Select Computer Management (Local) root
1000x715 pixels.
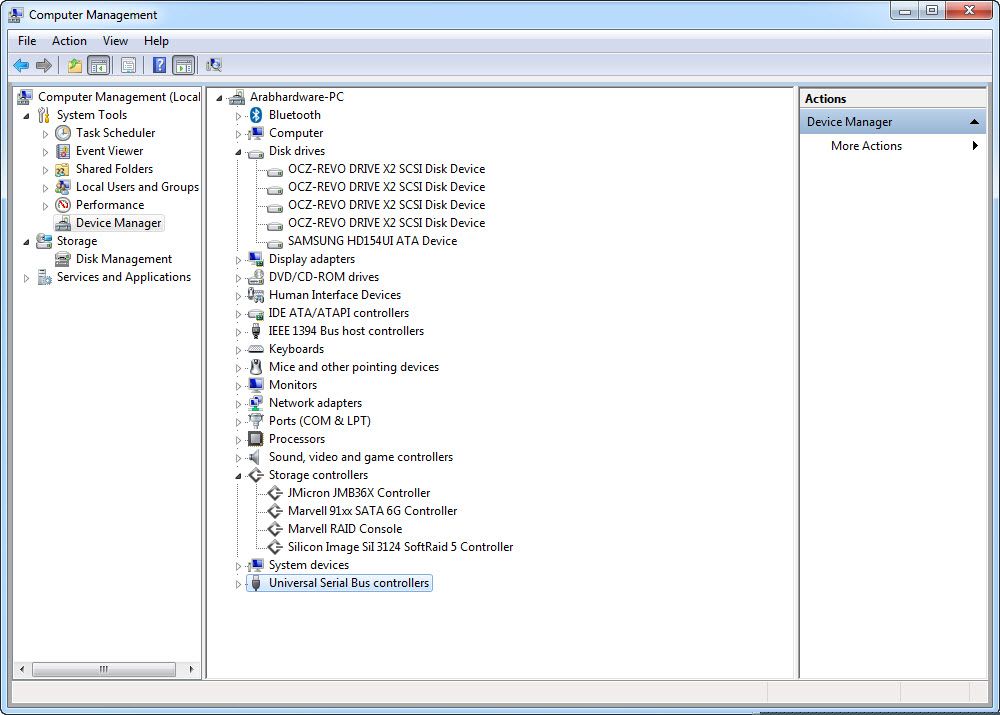click(x=119, y=97)
